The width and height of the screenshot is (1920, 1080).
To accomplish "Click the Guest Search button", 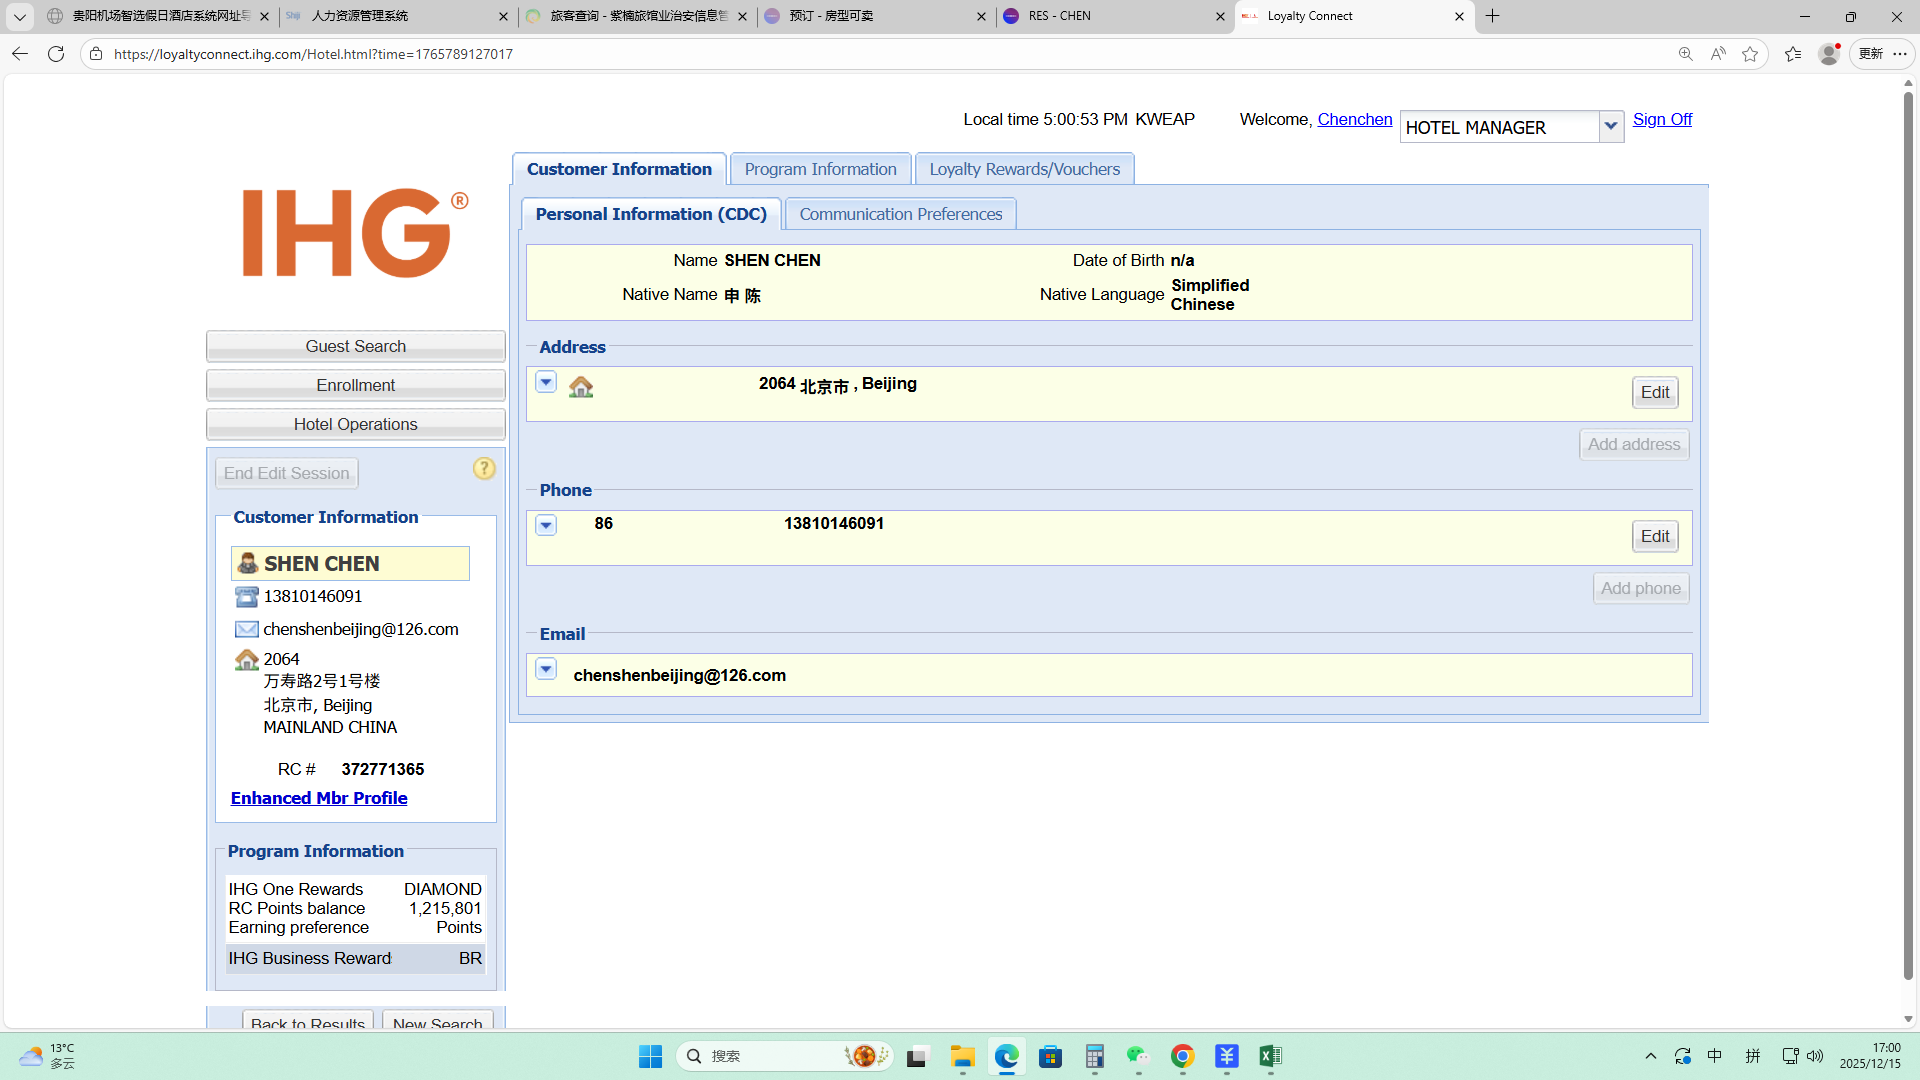I will pos(355,346).
